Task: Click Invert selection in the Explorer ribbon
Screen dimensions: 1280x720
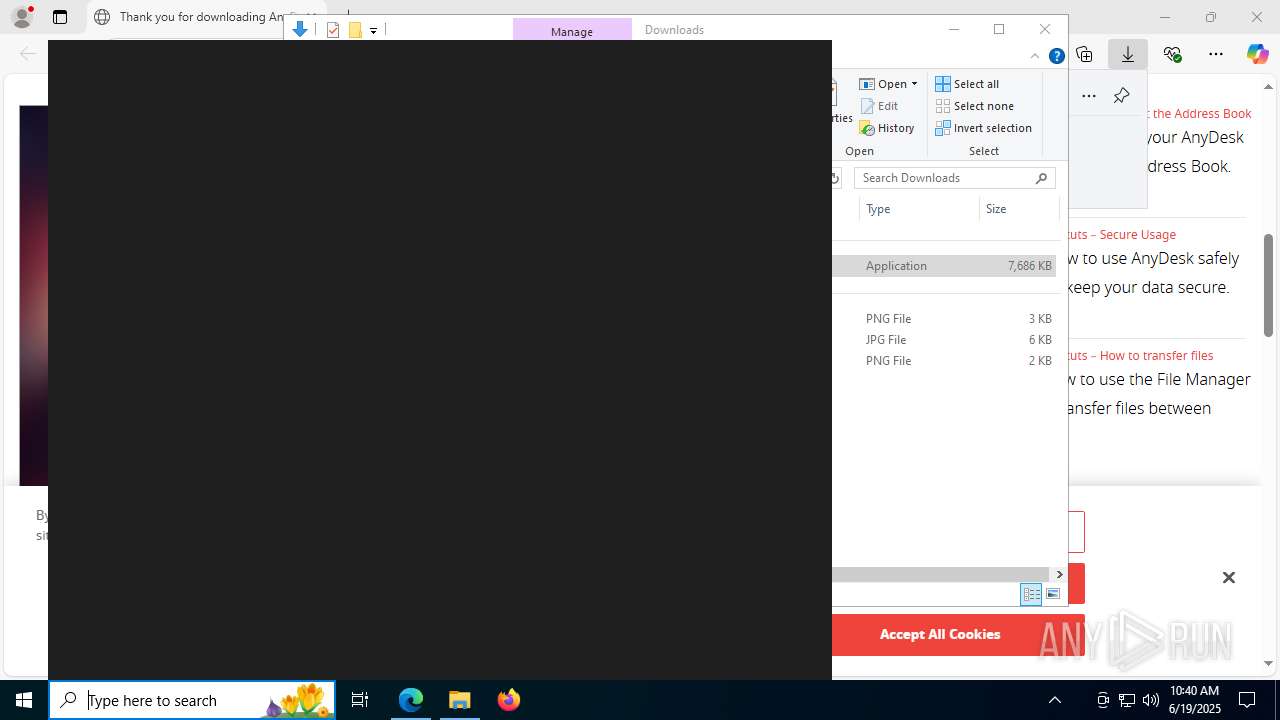Action: click(x=983, y=128)
